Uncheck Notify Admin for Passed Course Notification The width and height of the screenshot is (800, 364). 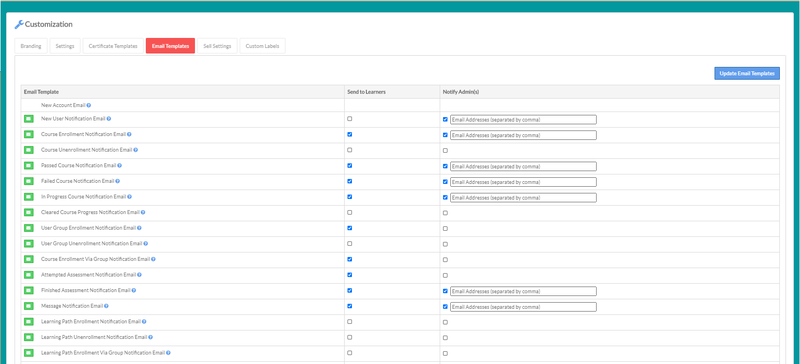[445, 166]
